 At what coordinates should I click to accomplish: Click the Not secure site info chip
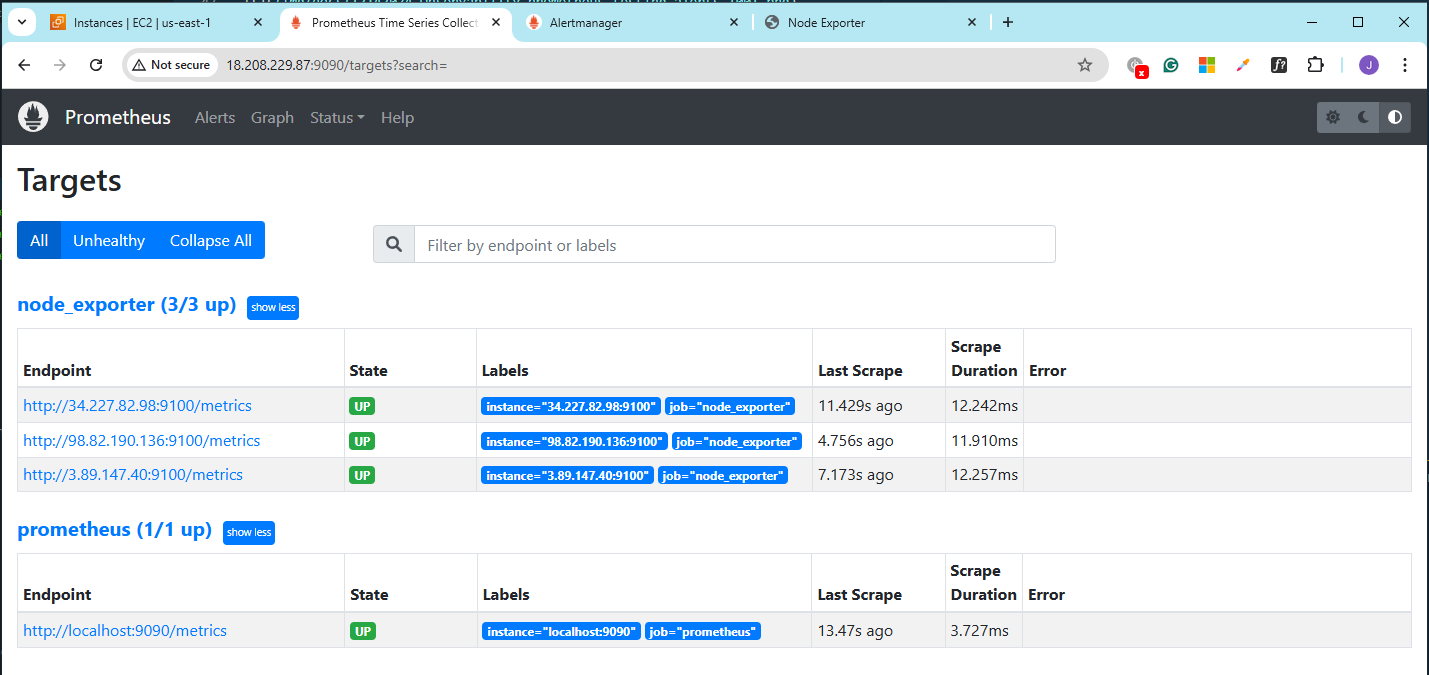pyautogui.click(x=171, y=65)
